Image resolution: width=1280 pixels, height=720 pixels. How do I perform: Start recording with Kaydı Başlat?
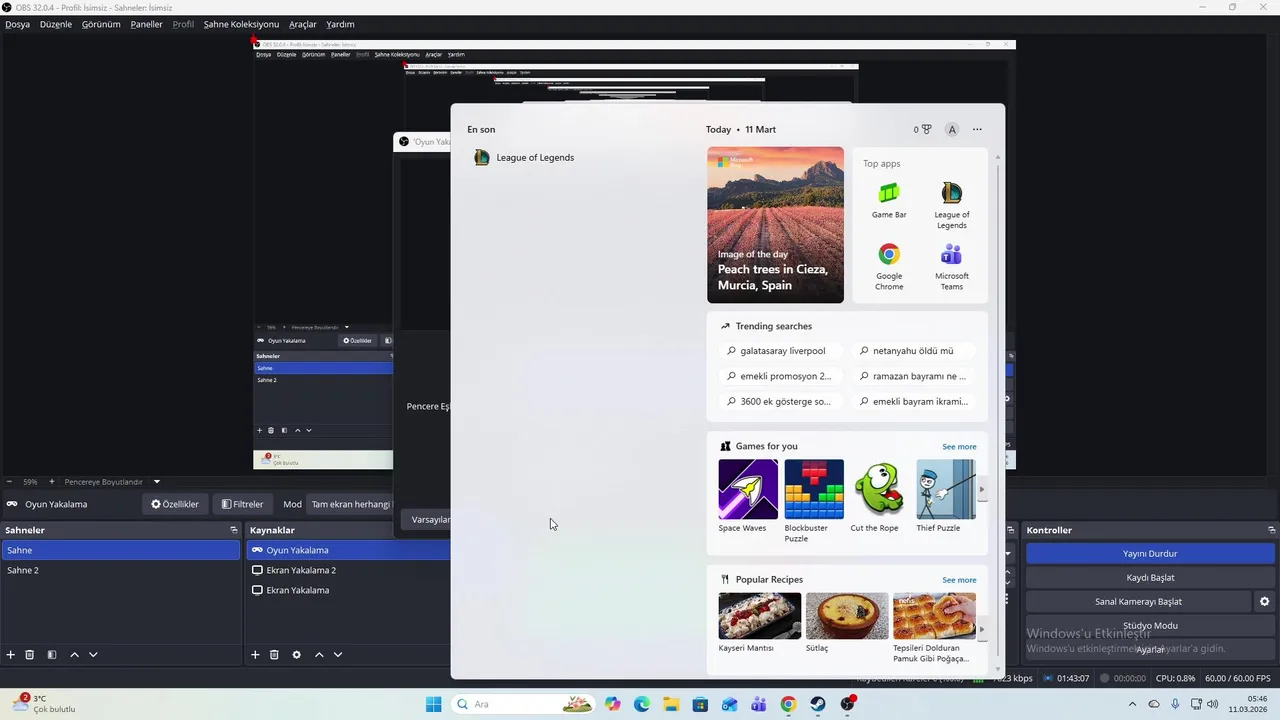1150,578
